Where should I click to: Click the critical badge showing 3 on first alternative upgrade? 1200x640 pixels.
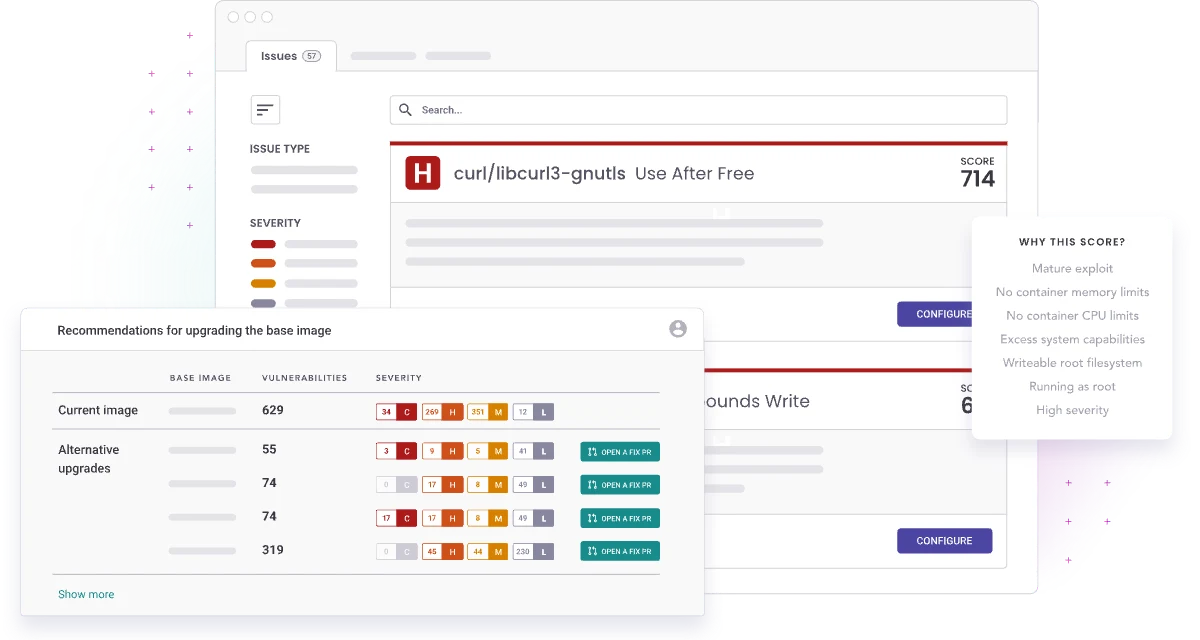395,450
